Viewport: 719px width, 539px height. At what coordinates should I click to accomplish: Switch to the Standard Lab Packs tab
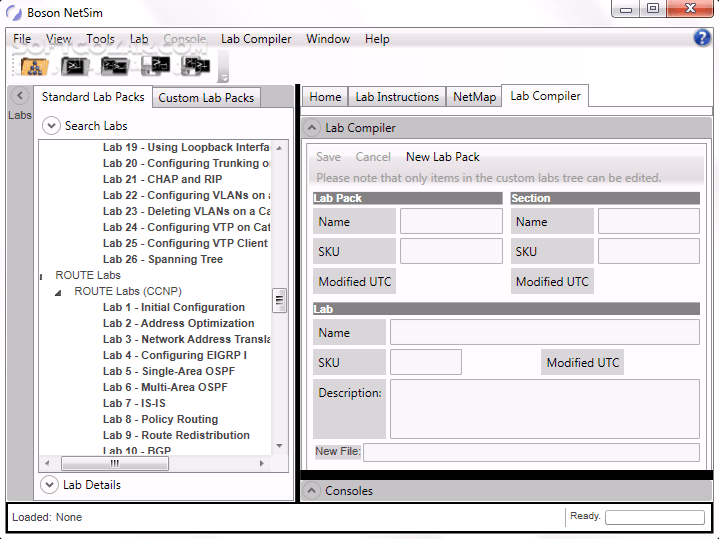point(93,97)
